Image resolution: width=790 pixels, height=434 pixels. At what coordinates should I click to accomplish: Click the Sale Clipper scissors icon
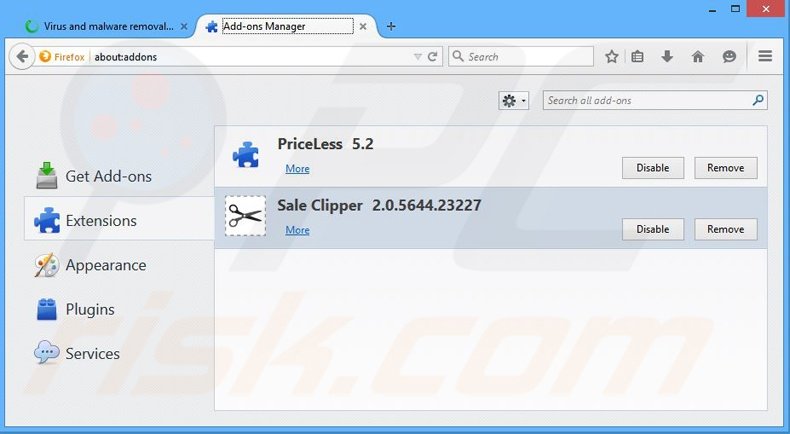pyautogui.click(x=245, y=216)
